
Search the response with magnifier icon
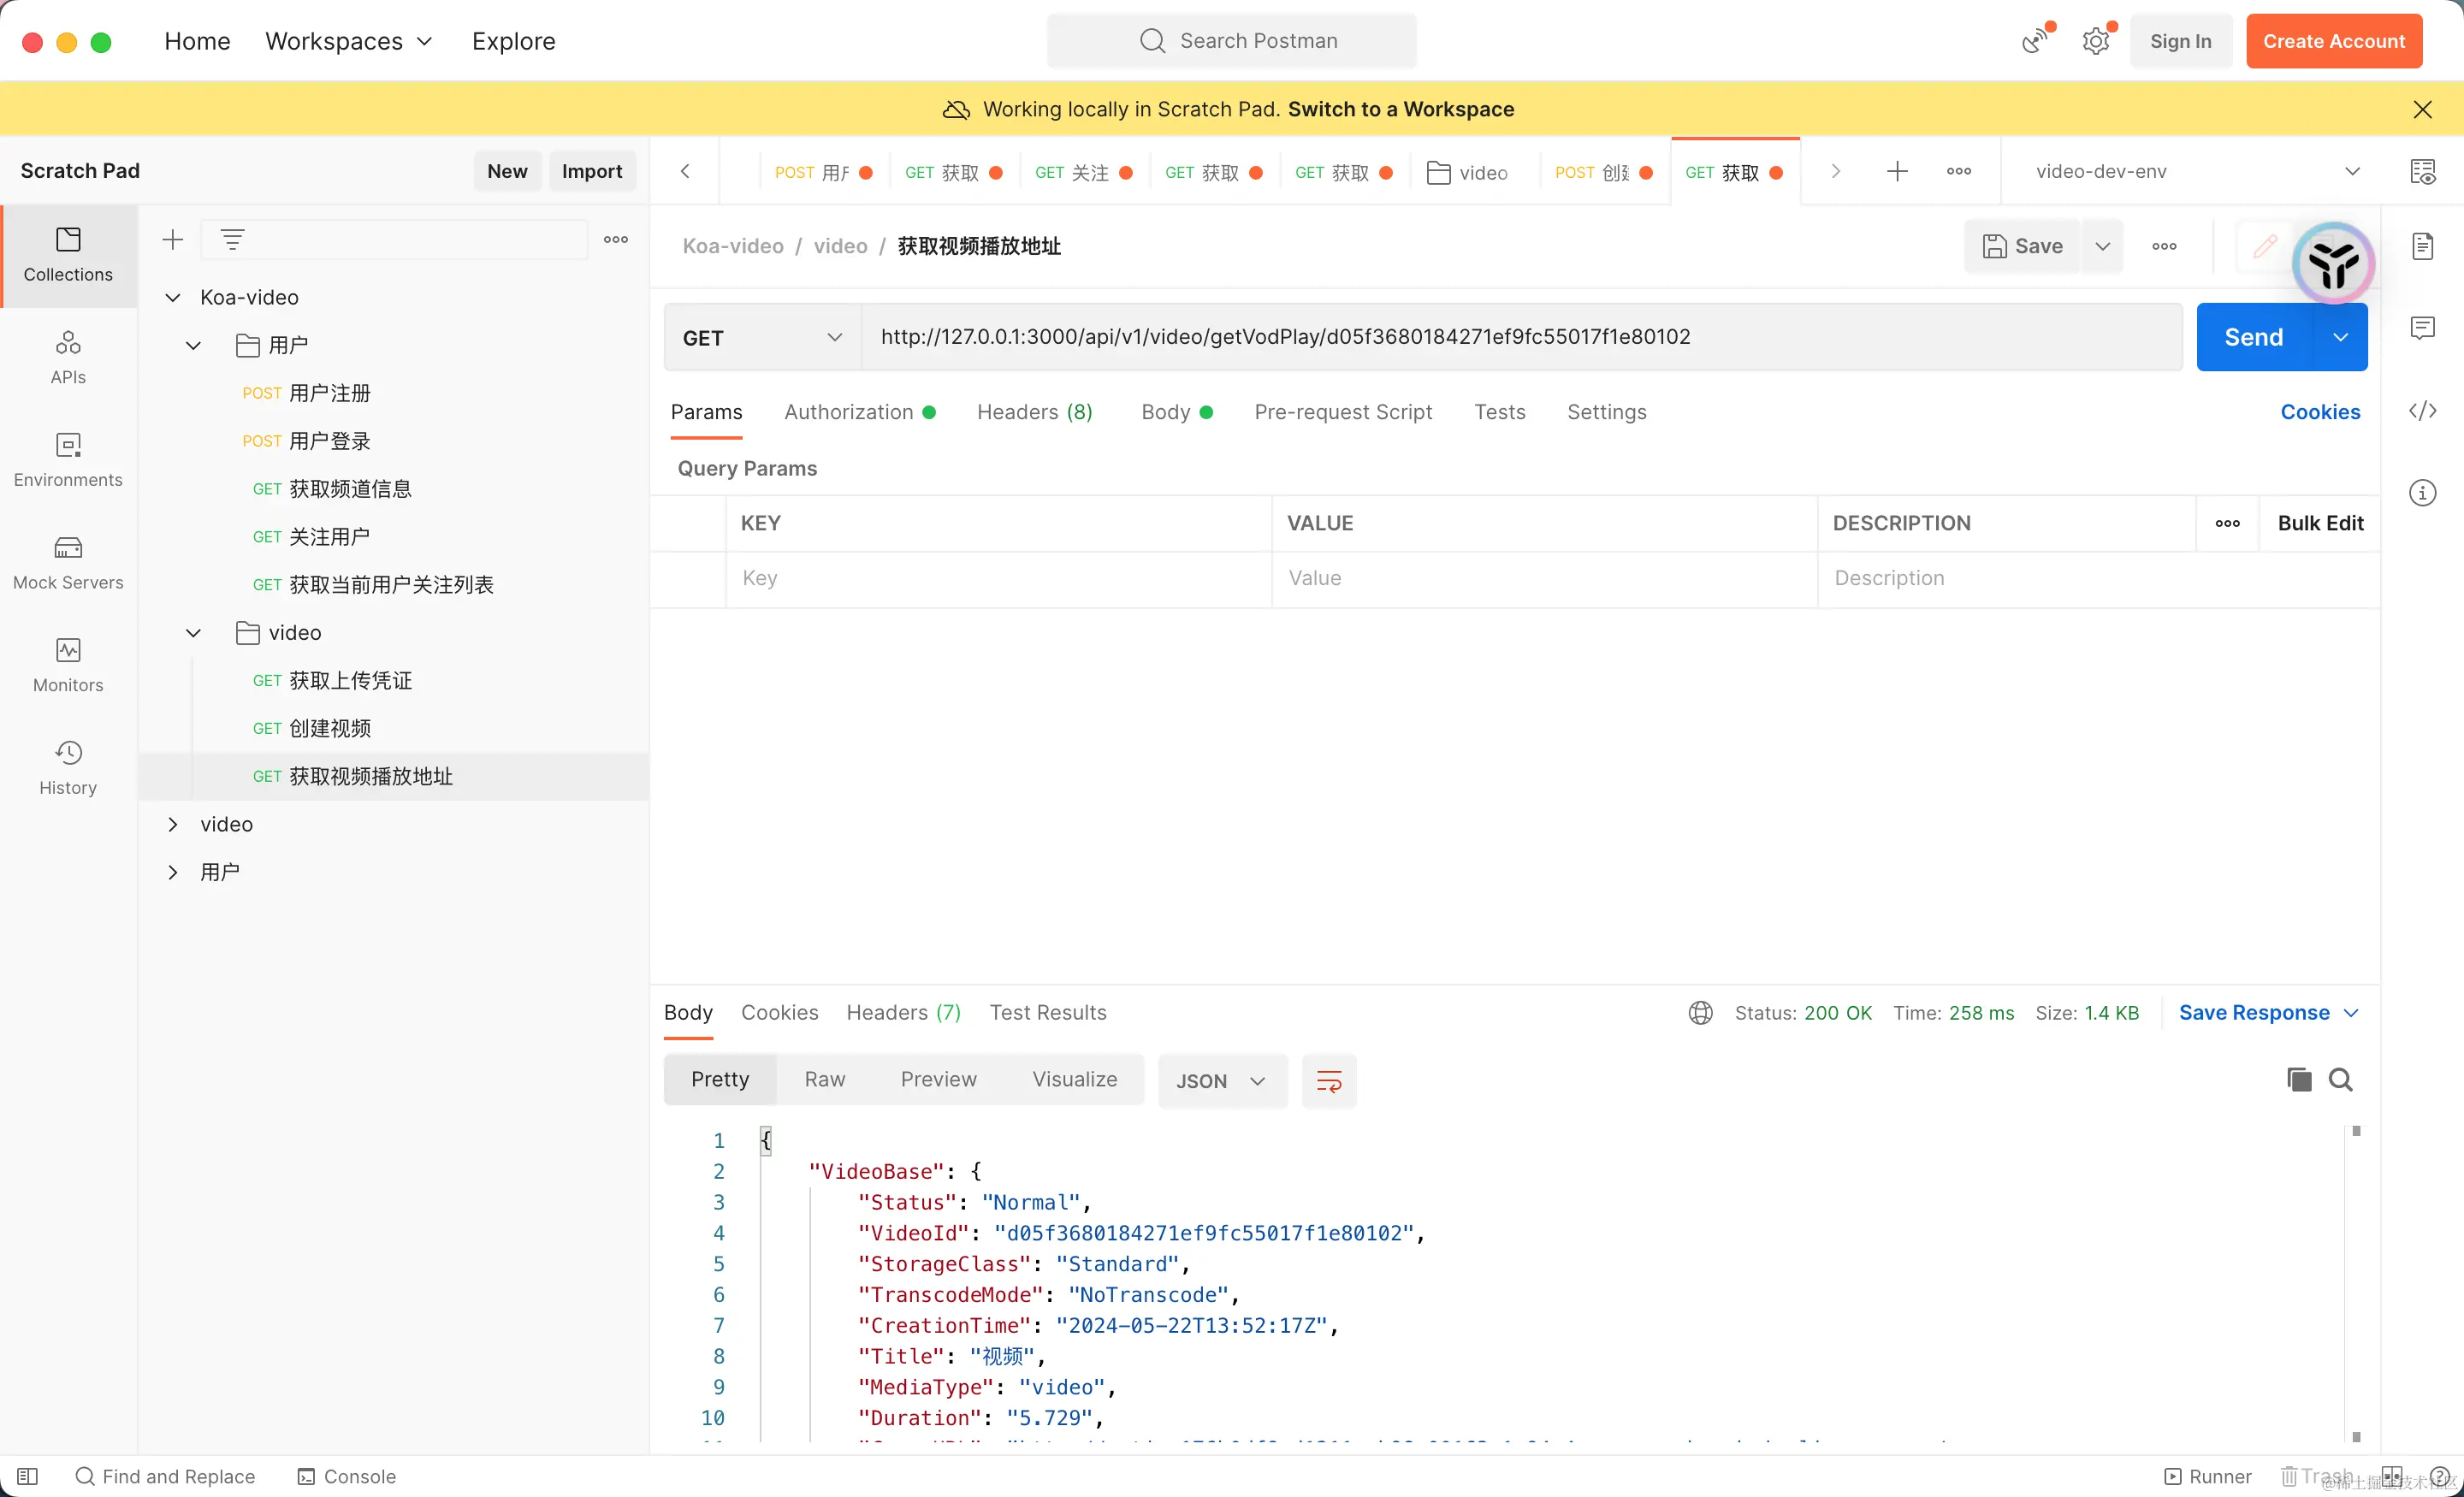tap(2340, 1080)
